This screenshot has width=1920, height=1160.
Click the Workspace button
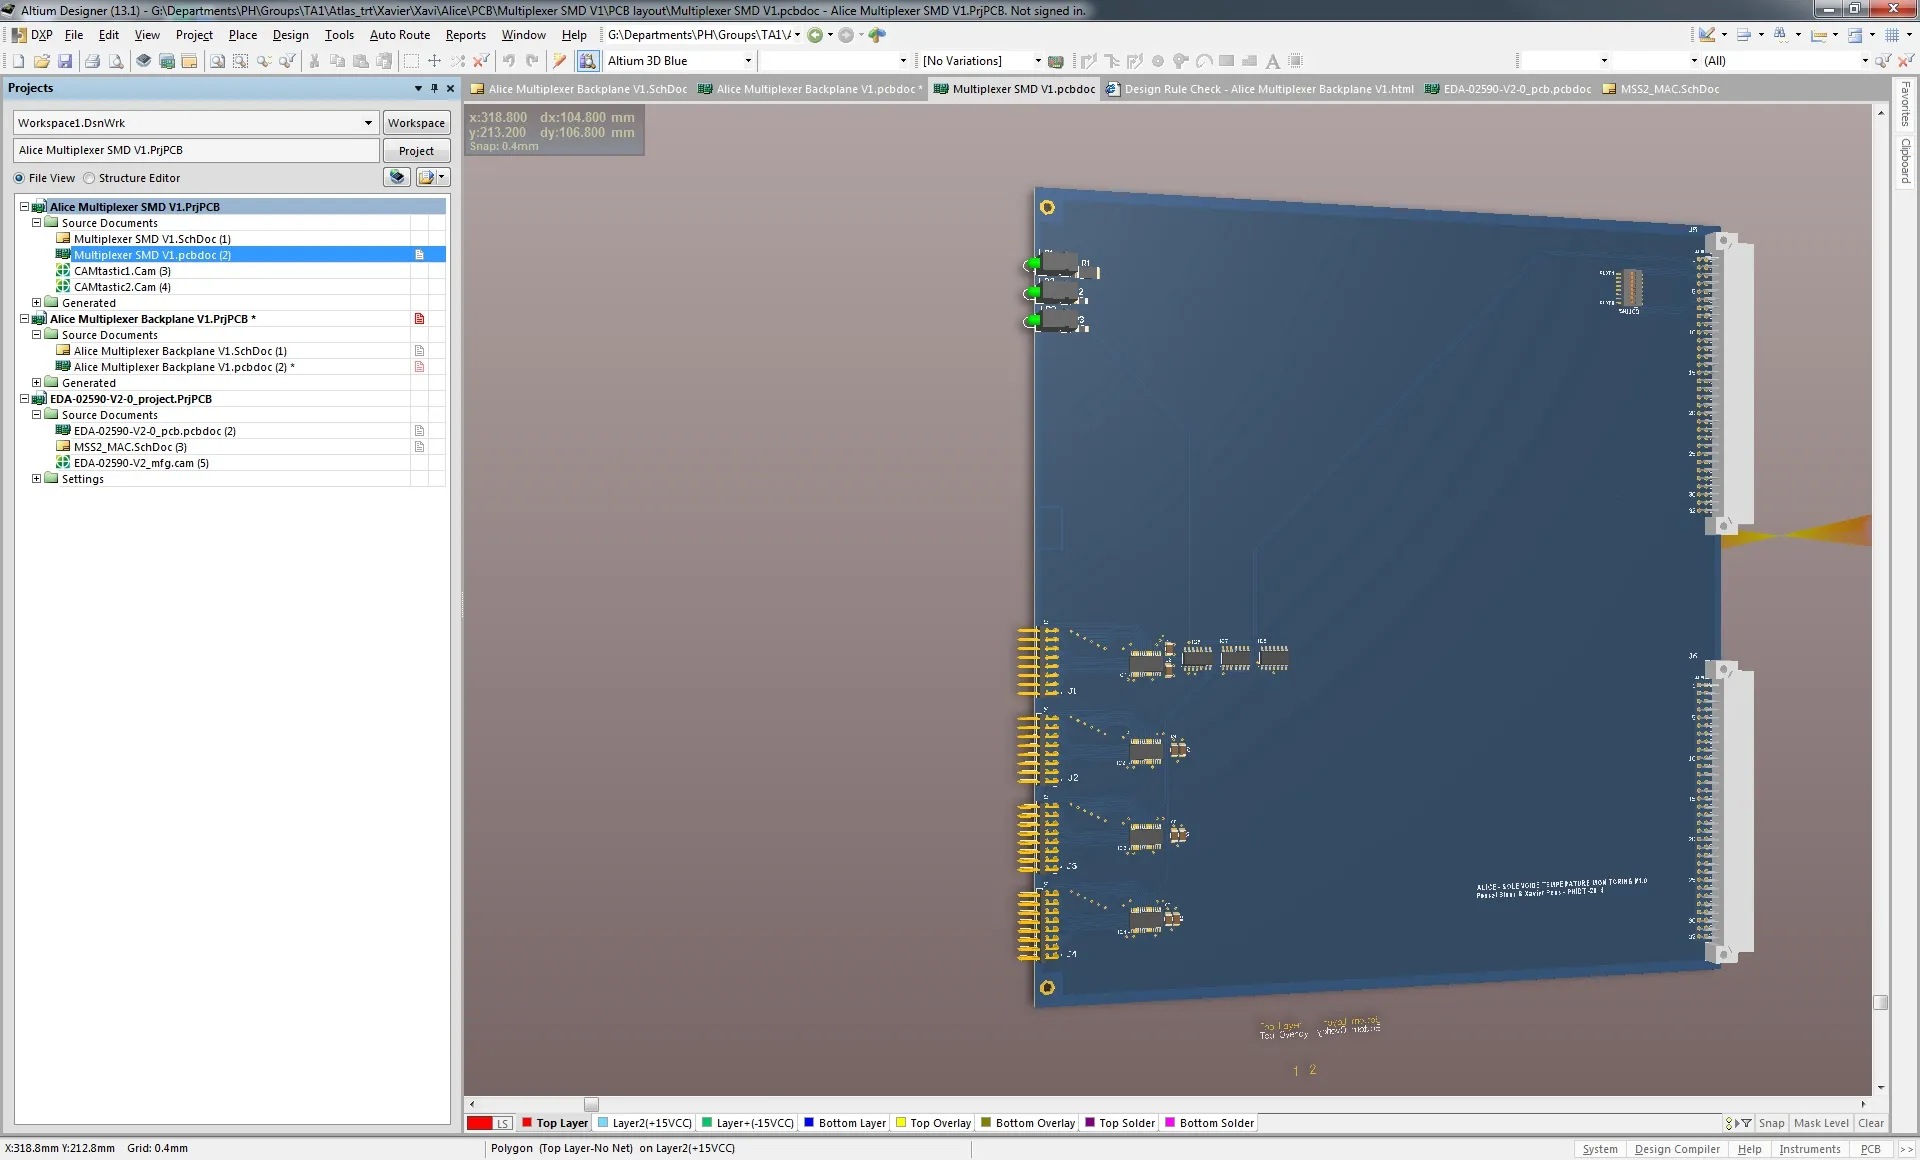click(x=416, y=123)
